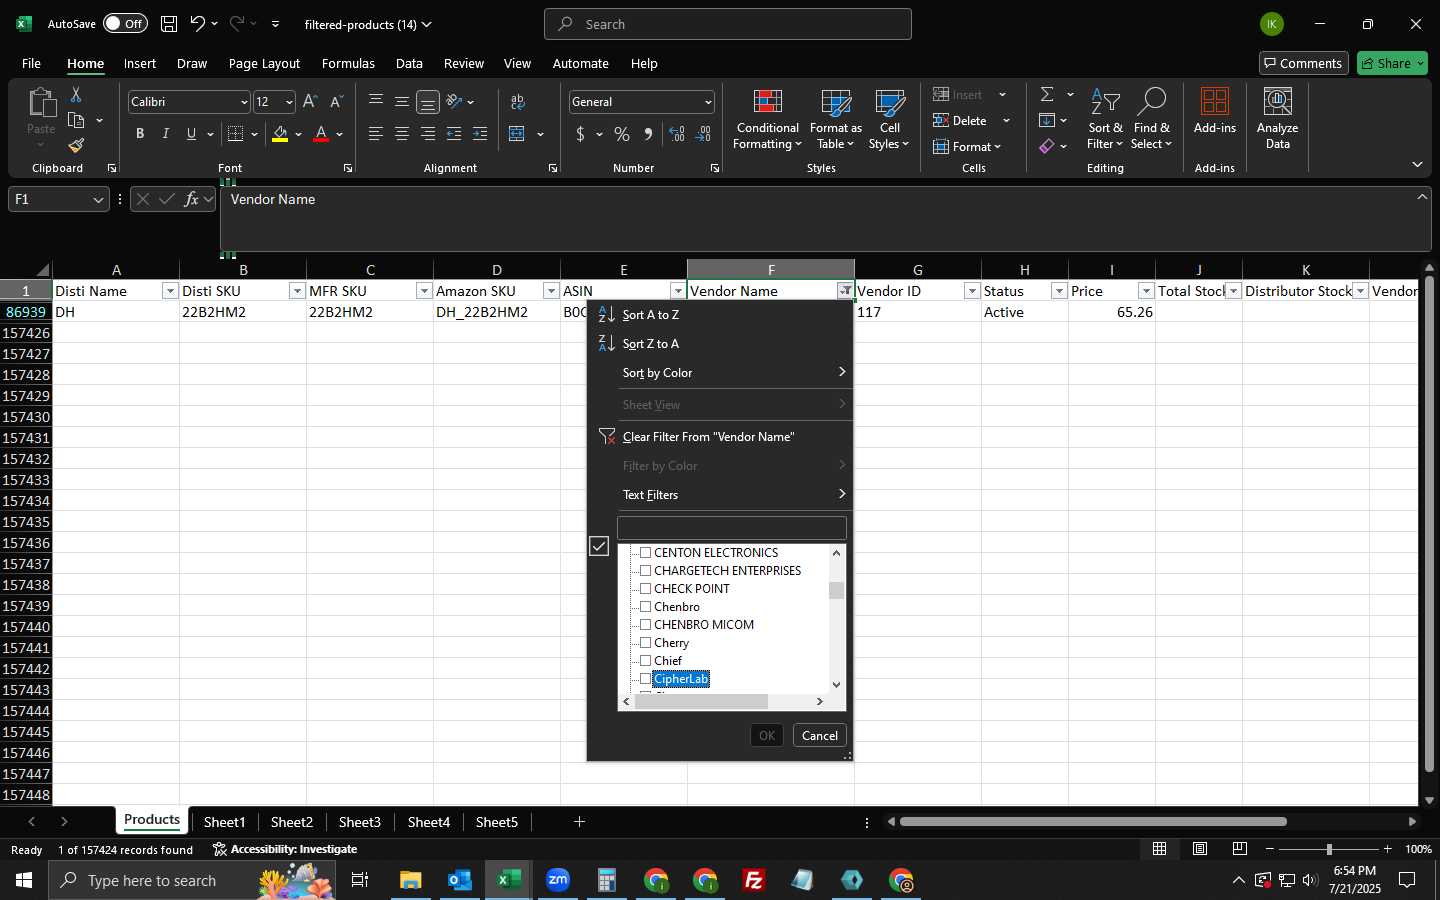1440x900 pixels.
Task: Check the CENTON ELECTRONICS box
Action: click(x=645, y=552)
